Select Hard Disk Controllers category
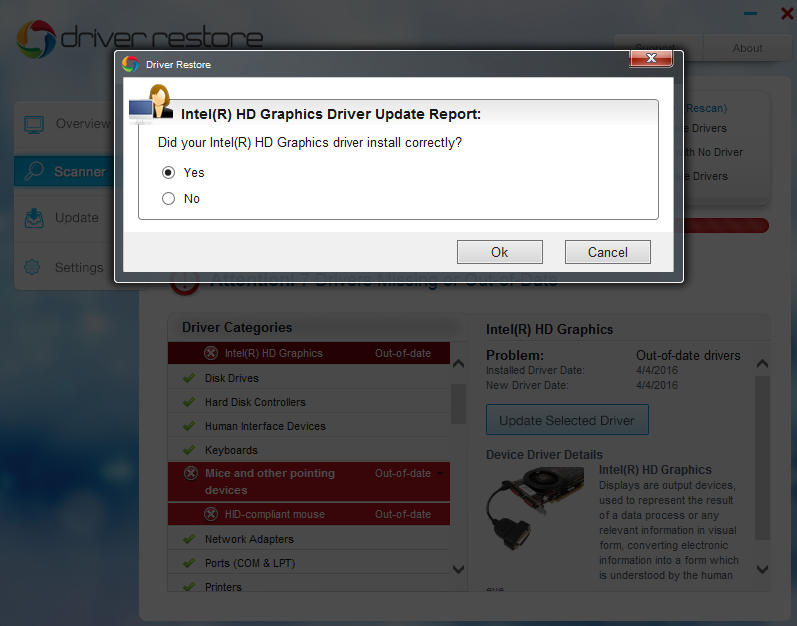This screenshot has height=626, width=797. 309,402
